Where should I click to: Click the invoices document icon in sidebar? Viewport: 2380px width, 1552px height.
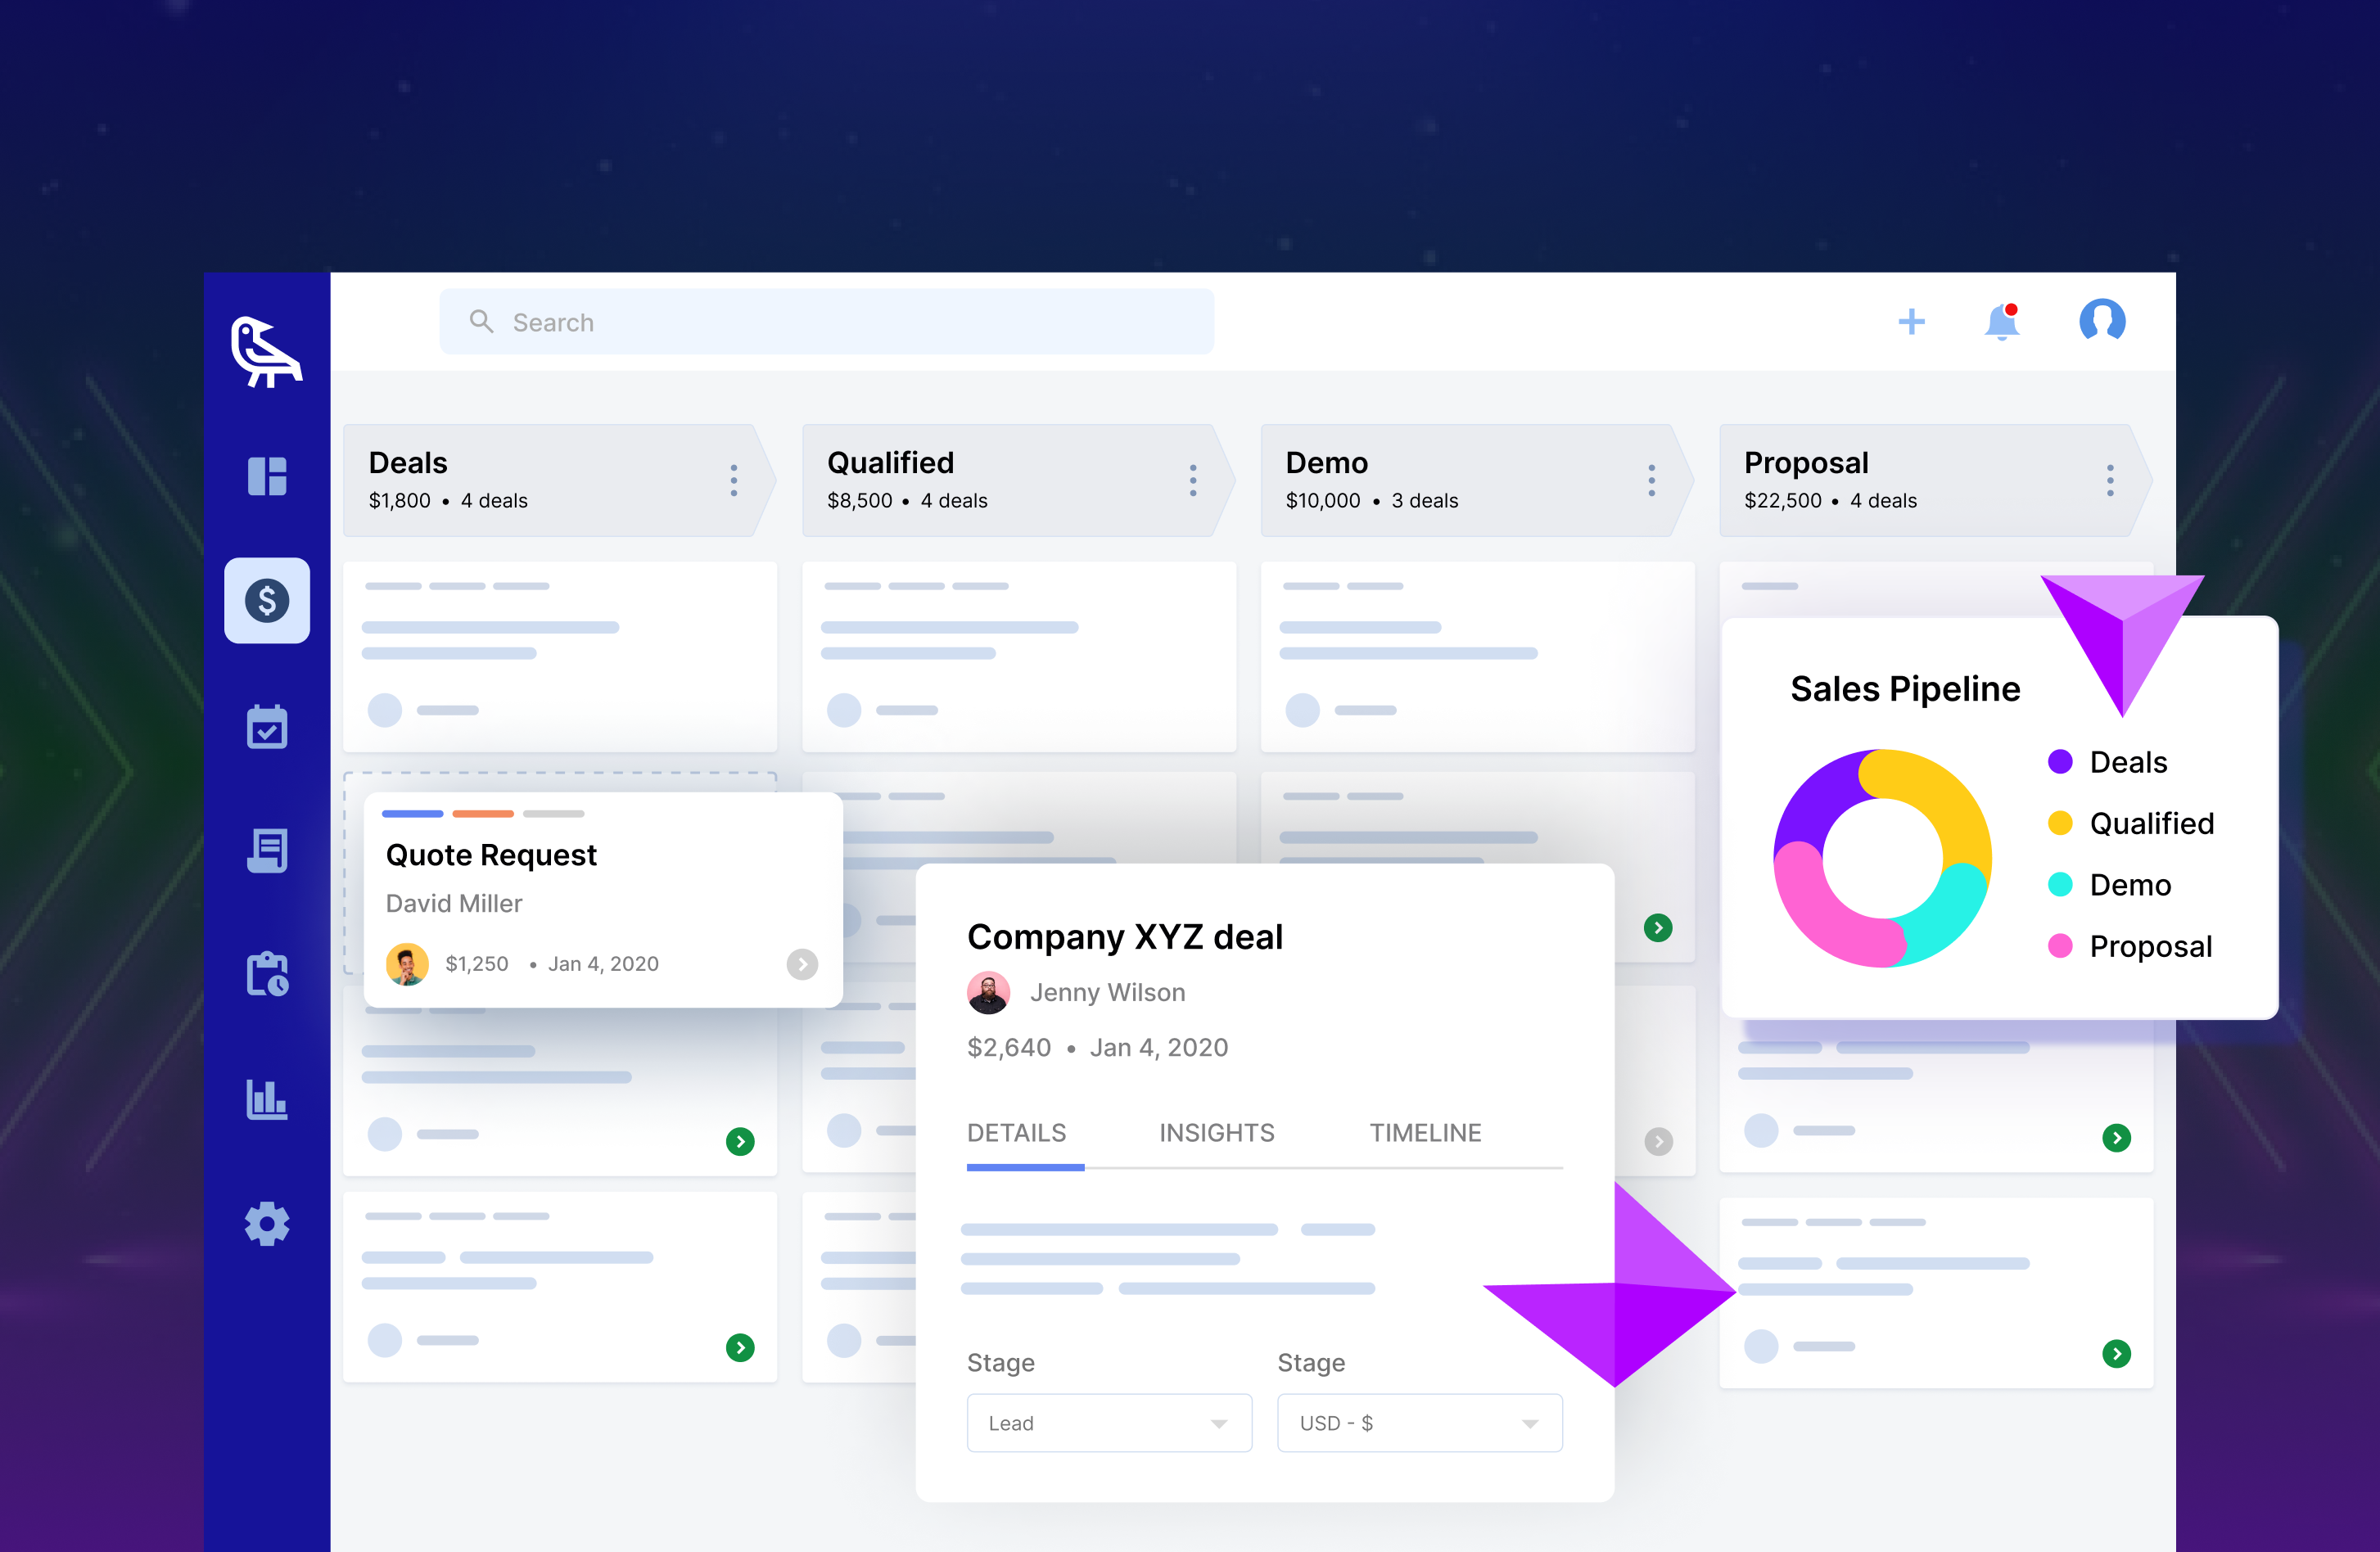coord(266,850)
